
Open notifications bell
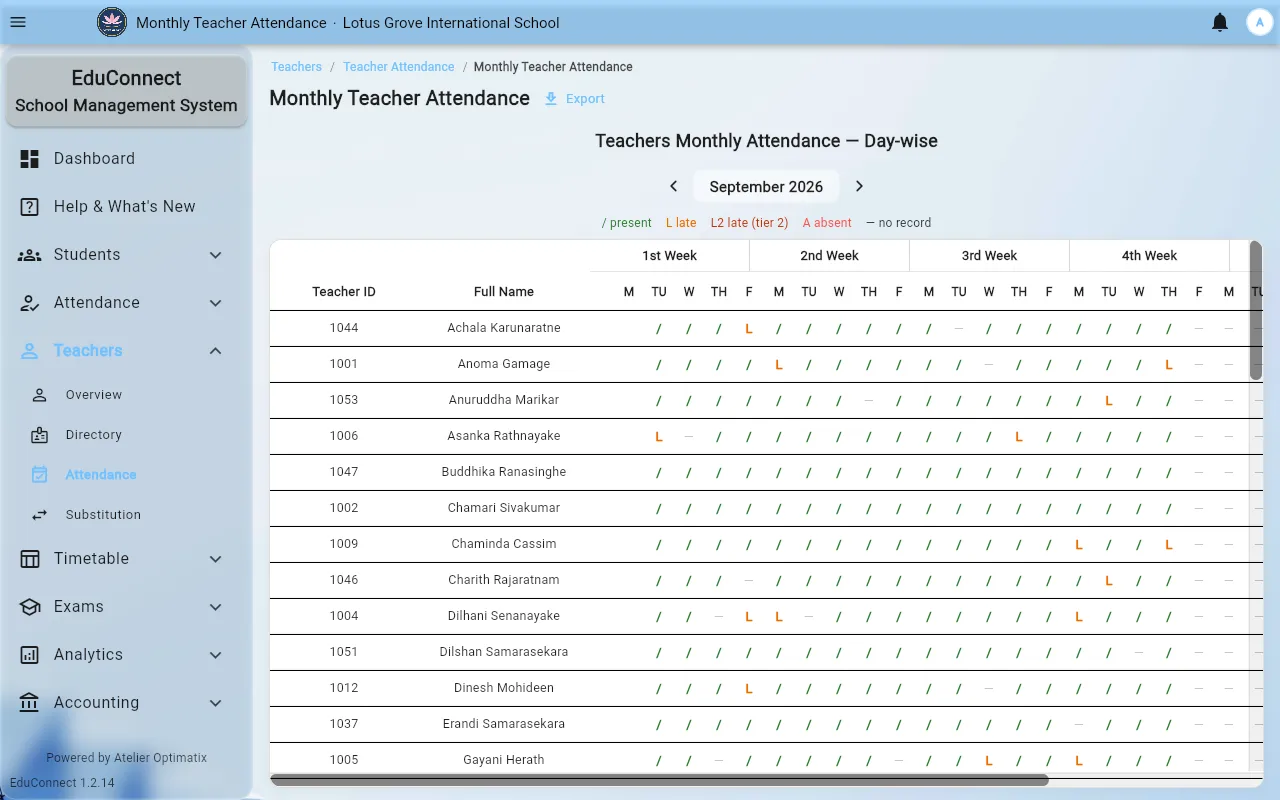tap(1220, 22)
